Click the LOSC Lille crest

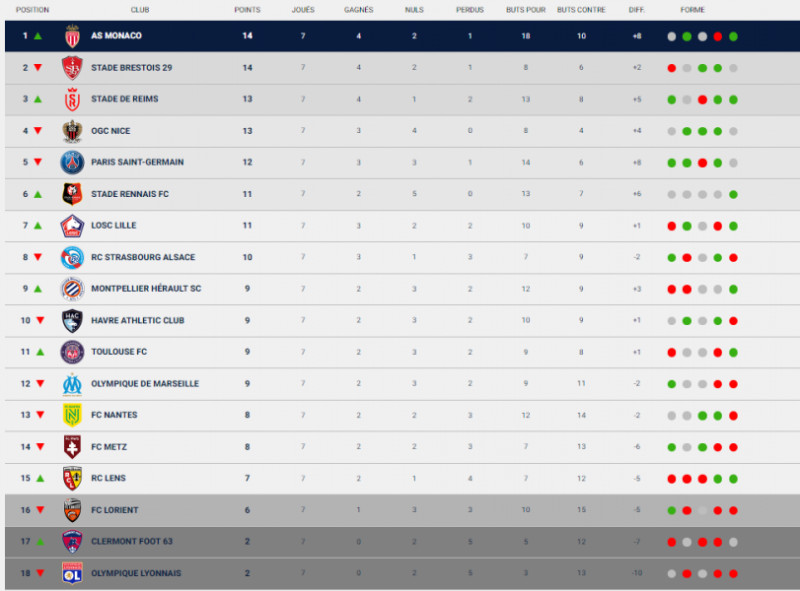pos(72,226)
